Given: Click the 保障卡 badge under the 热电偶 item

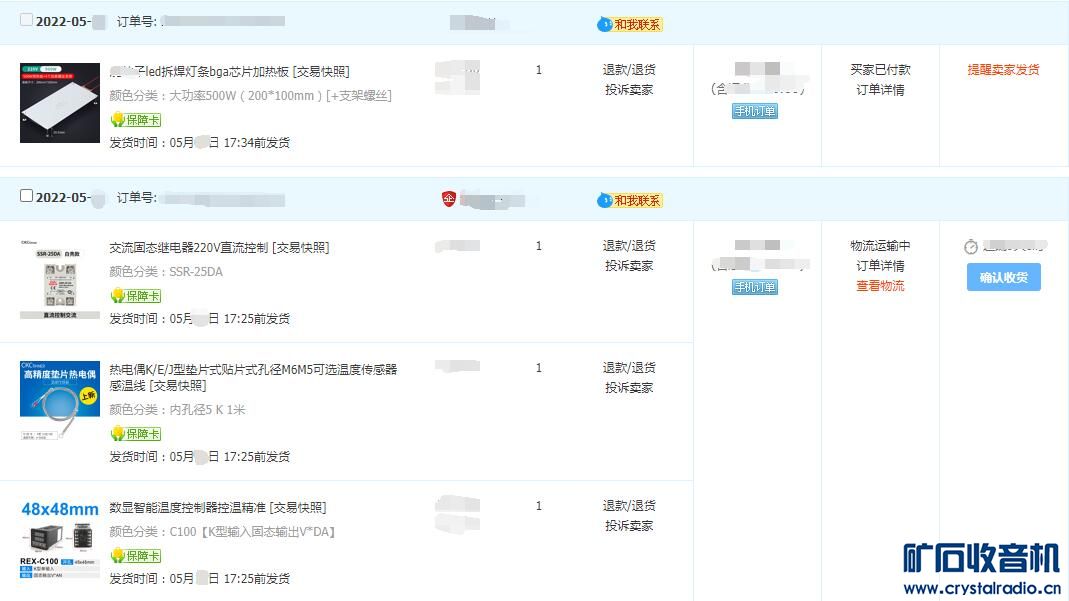Looking at the screenshot, I should [x=136, y=433].
